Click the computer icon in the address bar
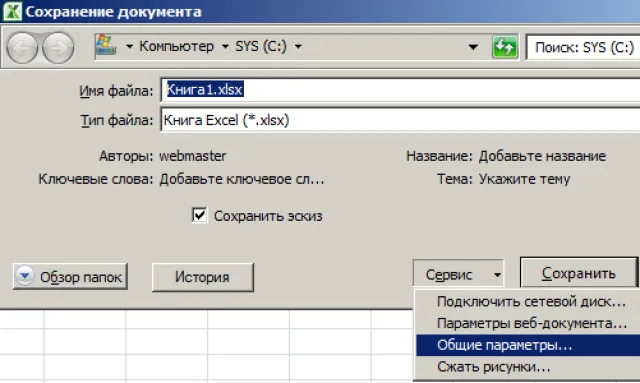This screenshot has width=640, height=383. [106, 45]
